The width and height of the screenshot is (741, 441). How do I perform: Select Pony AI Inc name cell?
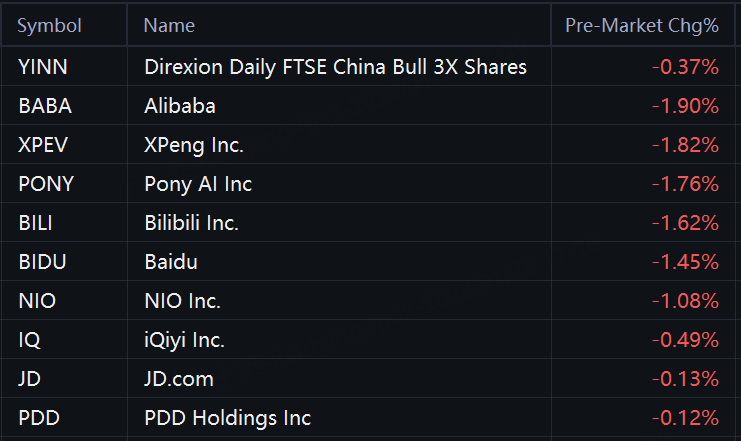point(198,184)
